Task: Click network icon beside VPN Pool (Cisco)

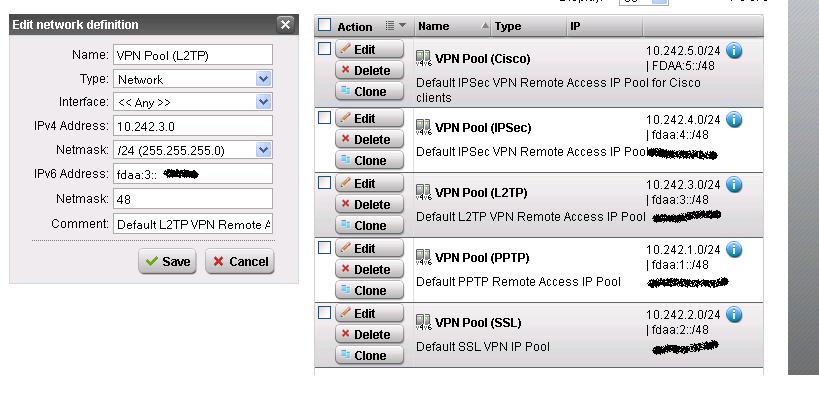Action: coord(424,59)
